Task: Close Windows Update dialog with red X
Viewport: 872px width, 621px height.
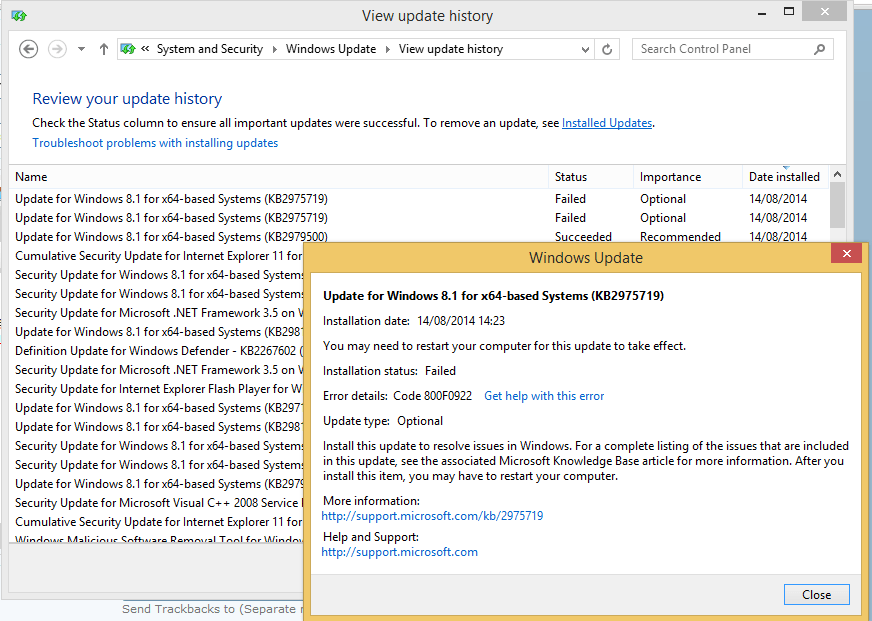Action: 846,254
